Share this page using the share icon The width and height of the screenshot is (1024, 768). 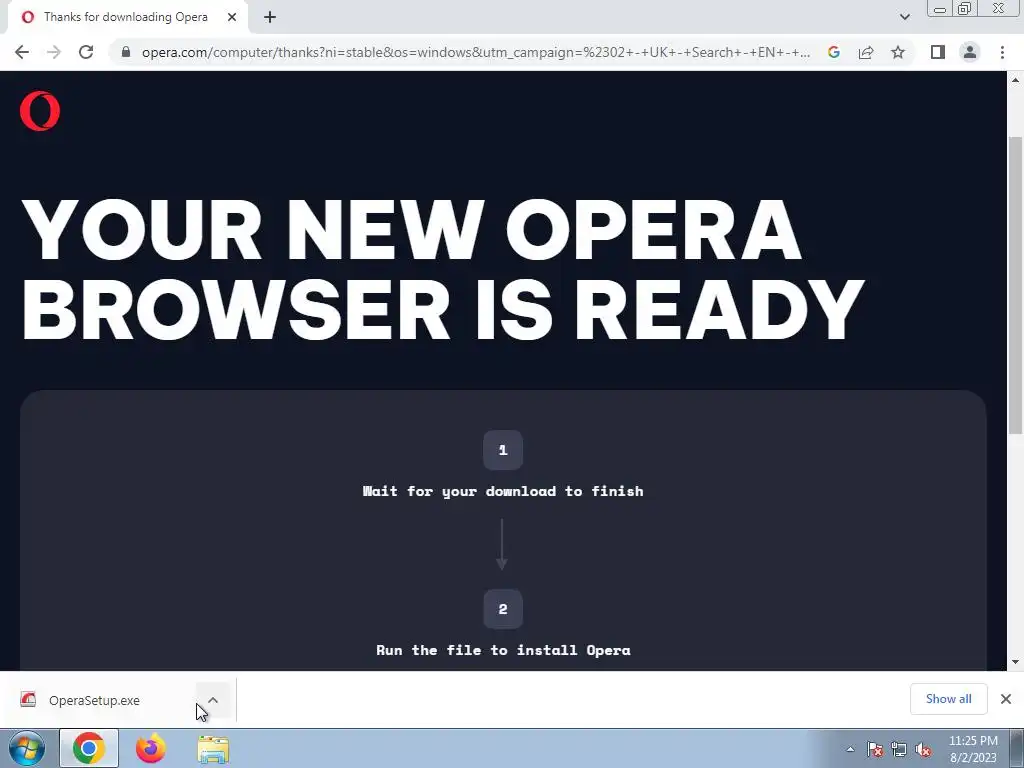coord(866,52)
